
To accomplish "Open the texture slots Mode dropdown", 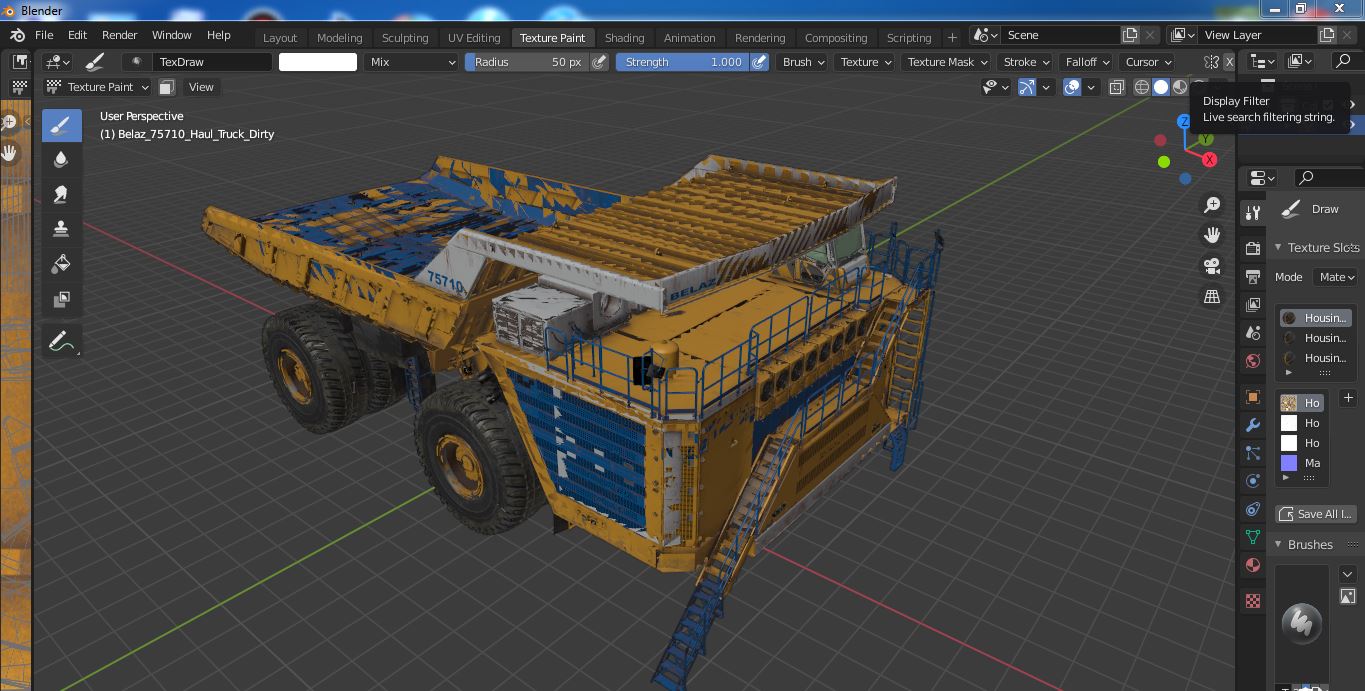I will coord(1337,277).
